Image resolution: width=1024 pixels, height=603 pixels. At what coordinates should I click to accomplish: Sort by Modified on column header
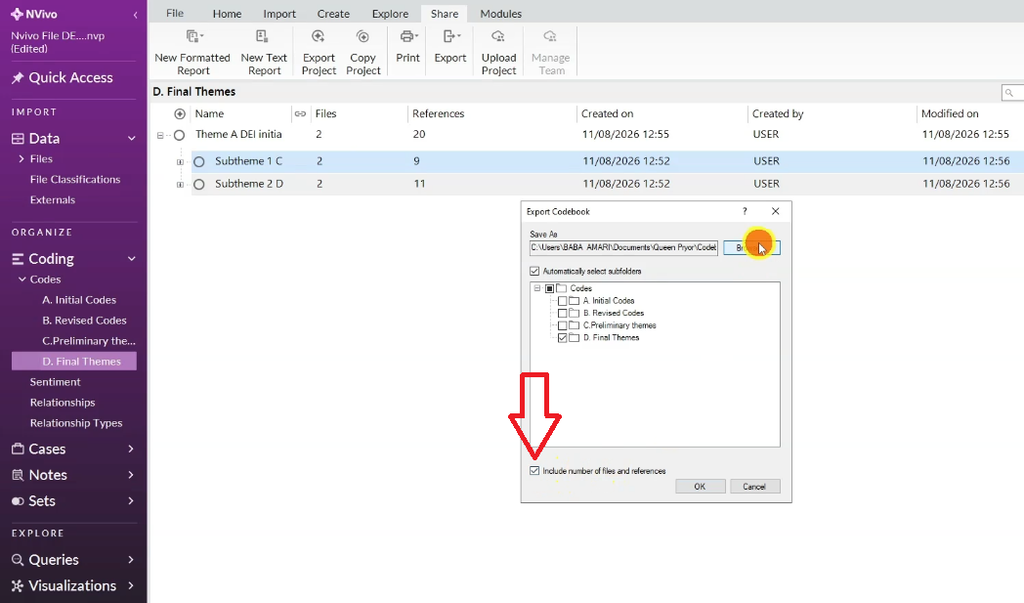point(950,114)
